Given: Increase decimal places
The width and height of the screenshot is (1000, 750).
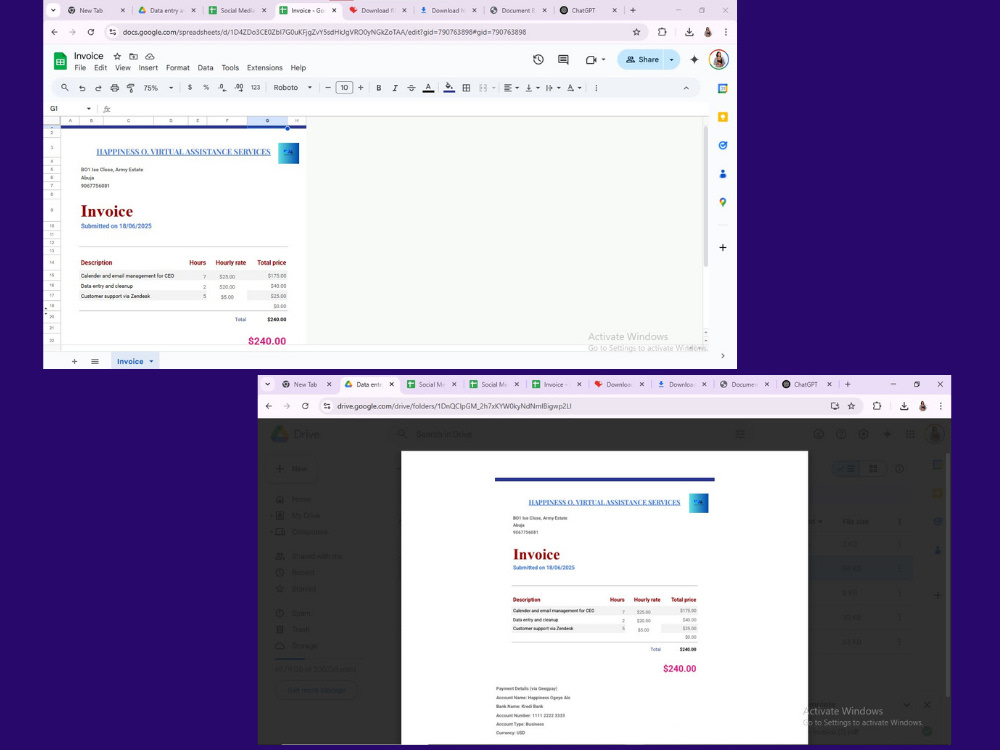Looking at the screenshot, I should (239, 88).
